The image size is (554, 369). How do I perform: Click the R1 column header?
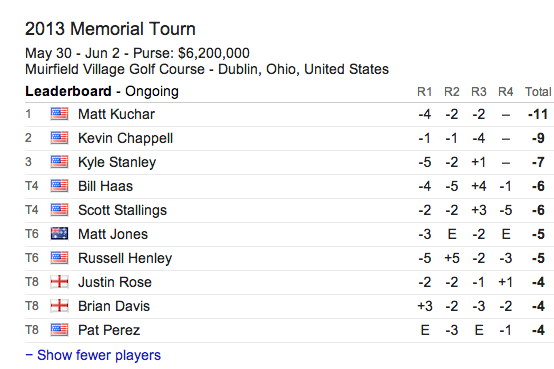[424, 92]
